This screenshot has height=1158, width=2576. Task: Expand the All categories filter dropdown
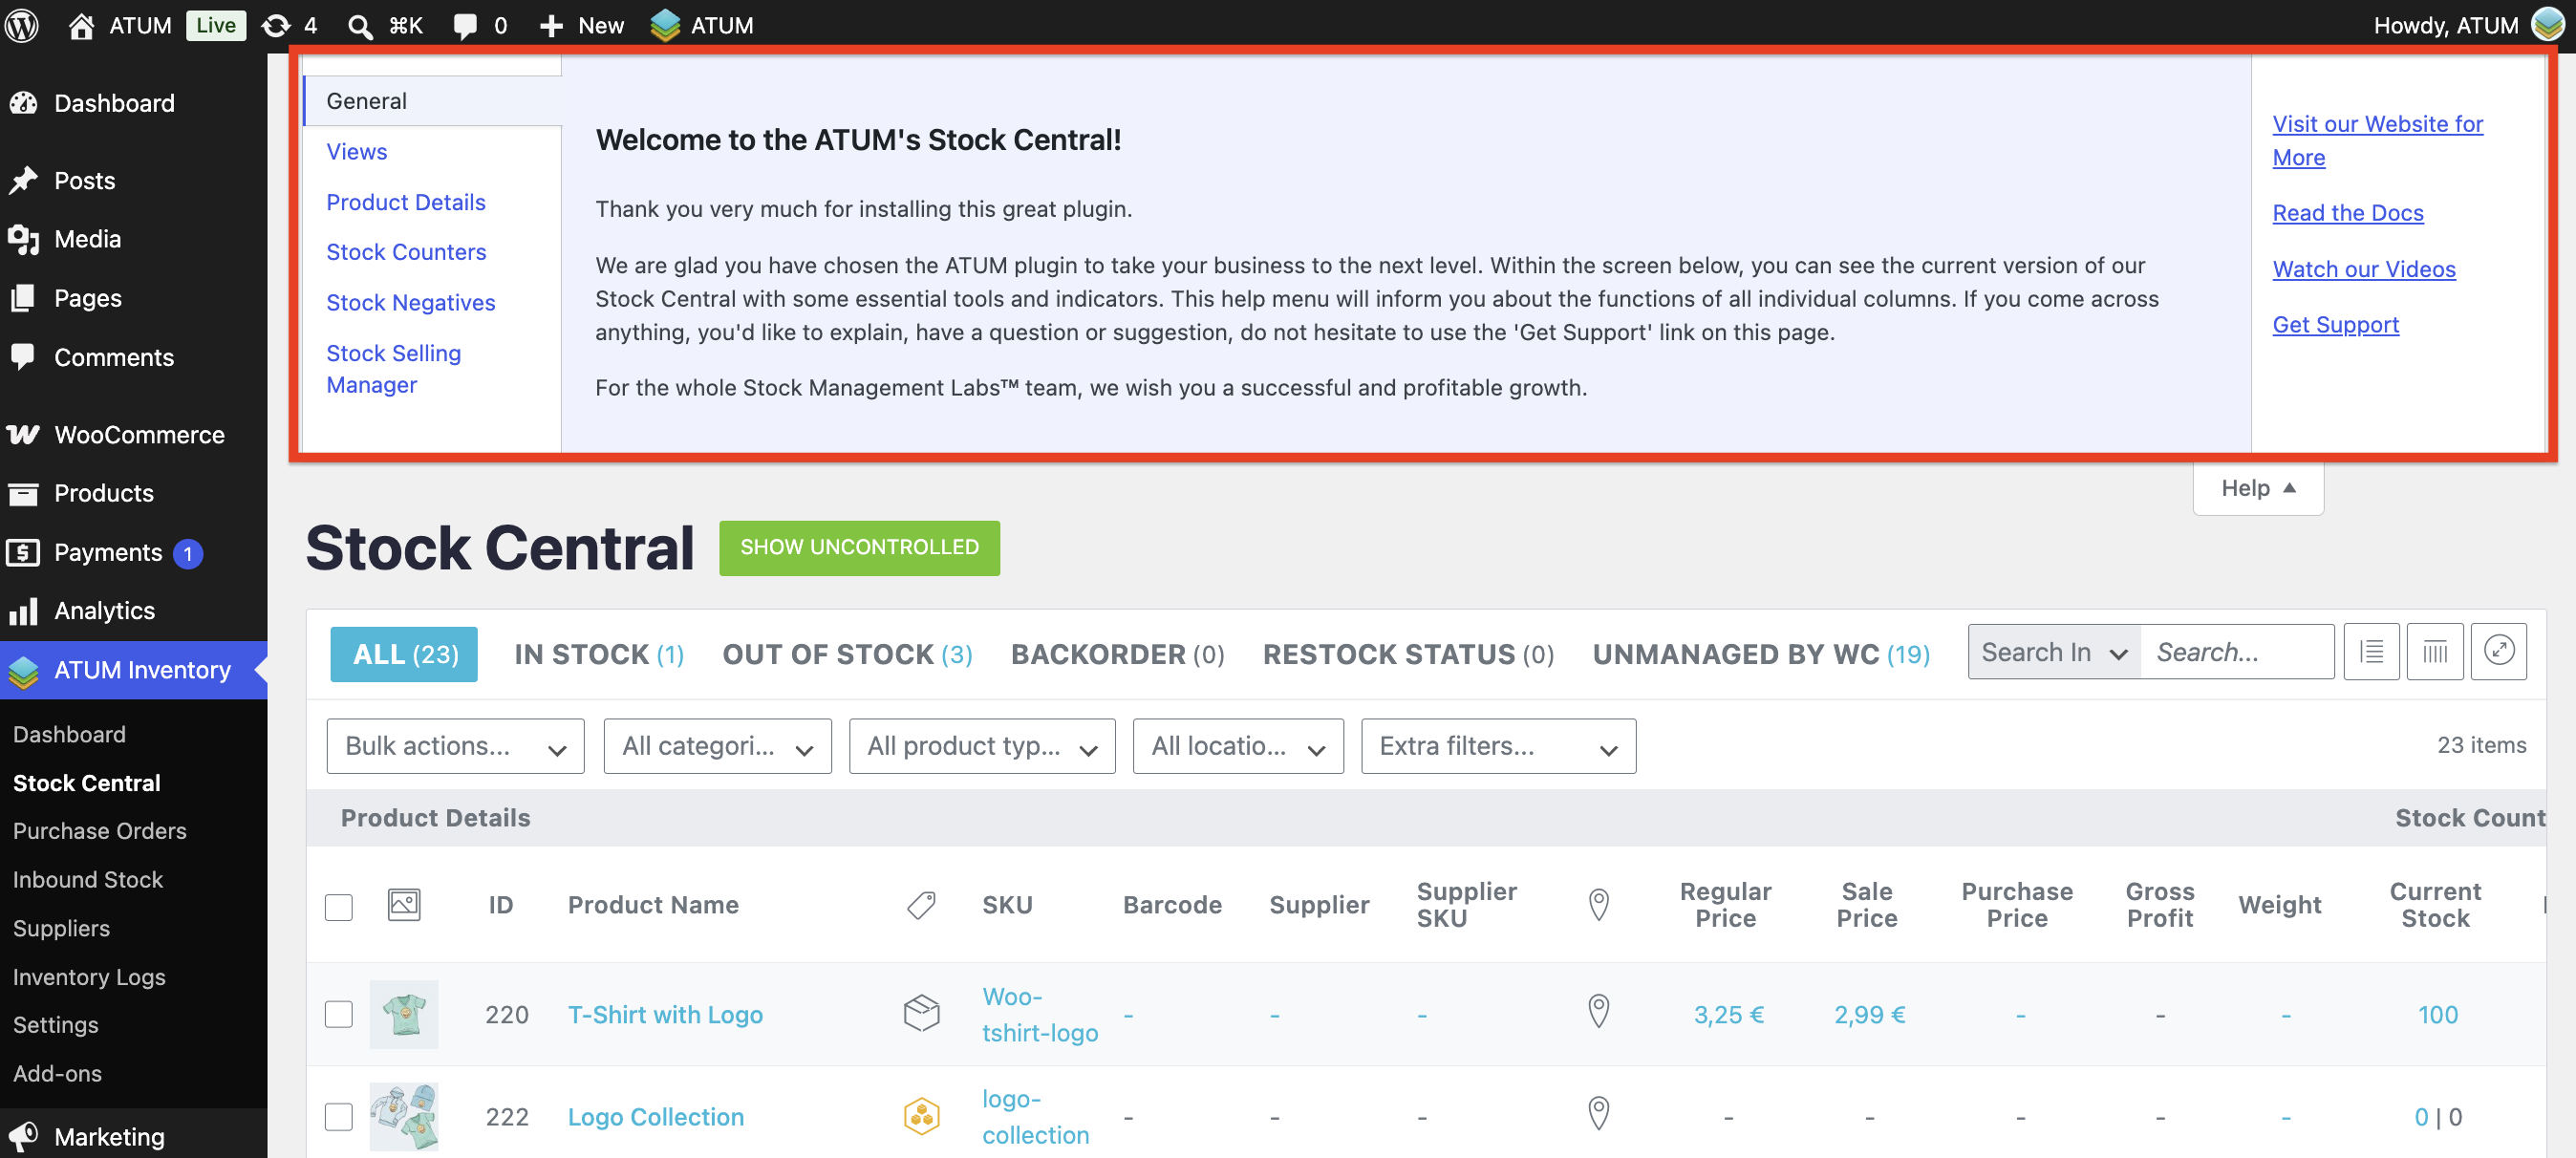click(717, 745)
